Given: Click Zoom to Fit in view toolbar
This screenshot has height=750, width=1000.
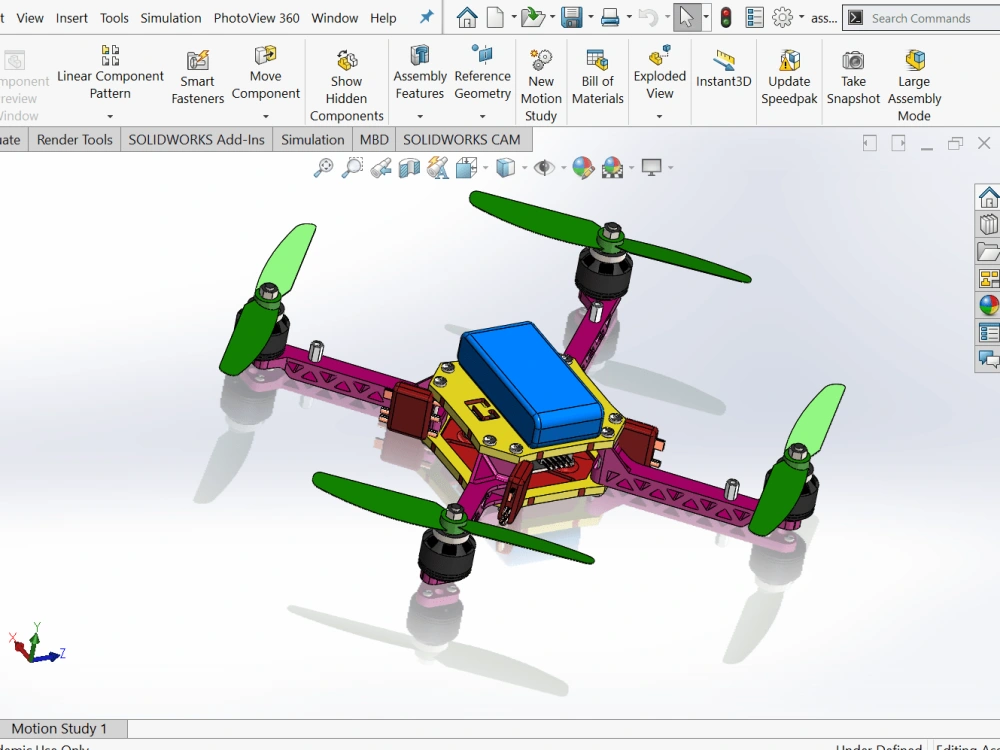Looking at the screenshot, I should tap(323, 168).
